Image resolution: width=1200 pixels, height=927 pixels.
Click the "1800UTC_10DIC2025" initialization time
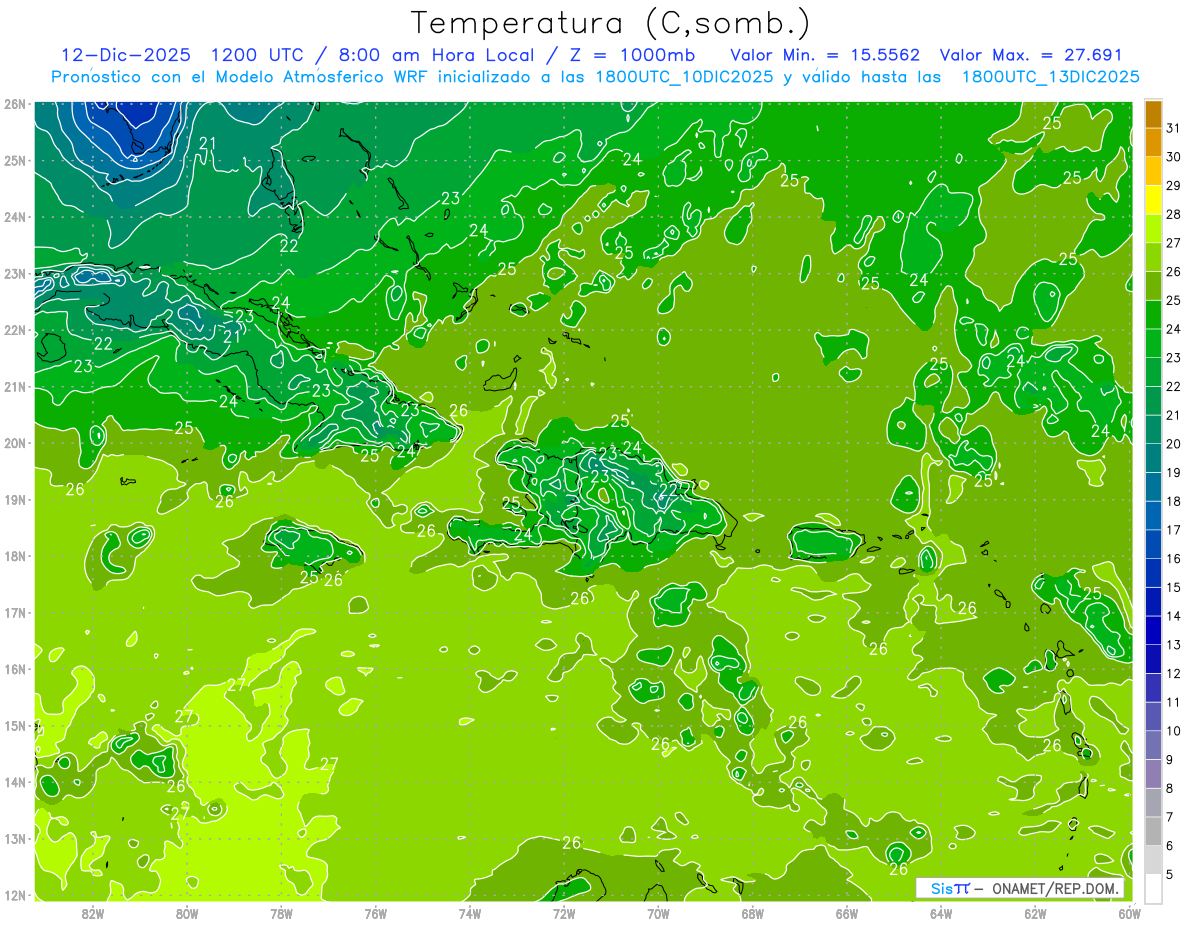pyautogui.click(x=682, y=77)
